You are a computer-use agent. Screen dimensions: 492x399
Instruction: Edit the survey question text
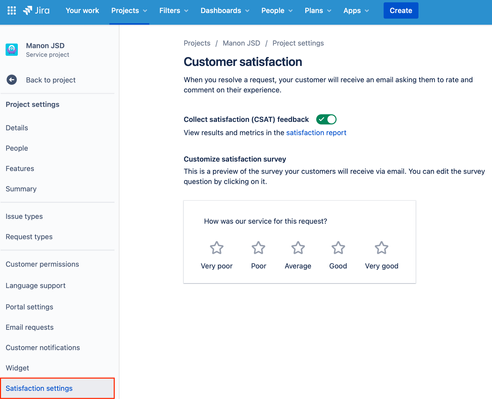[265, 221]
